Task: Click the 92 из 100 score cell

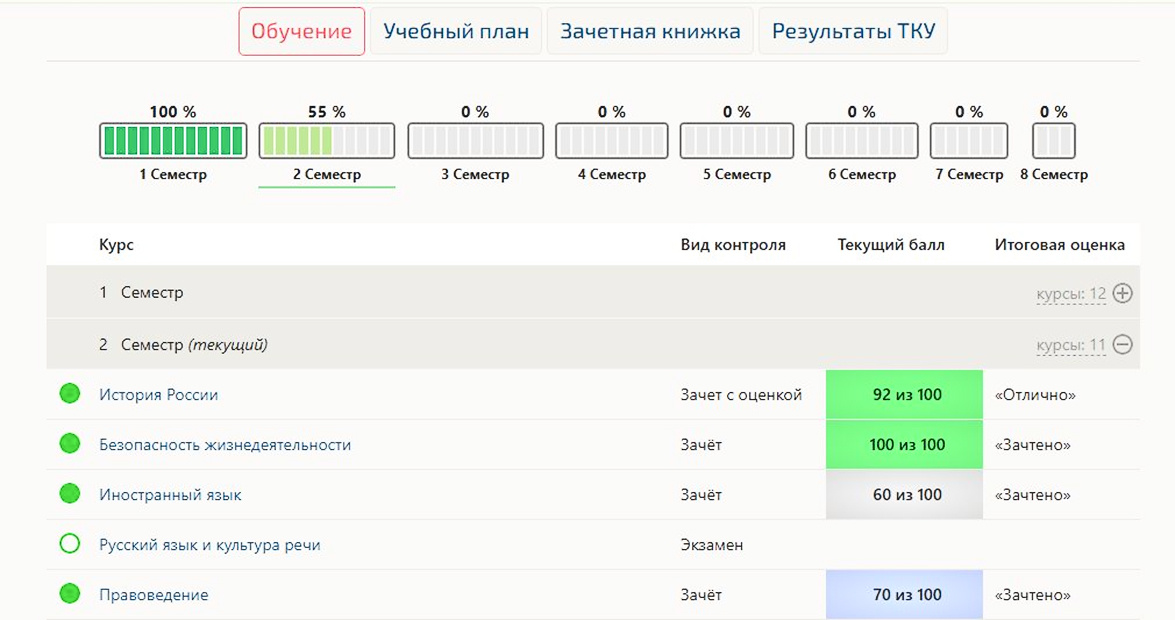Action: pyautogui.click(x=904, y=394)
